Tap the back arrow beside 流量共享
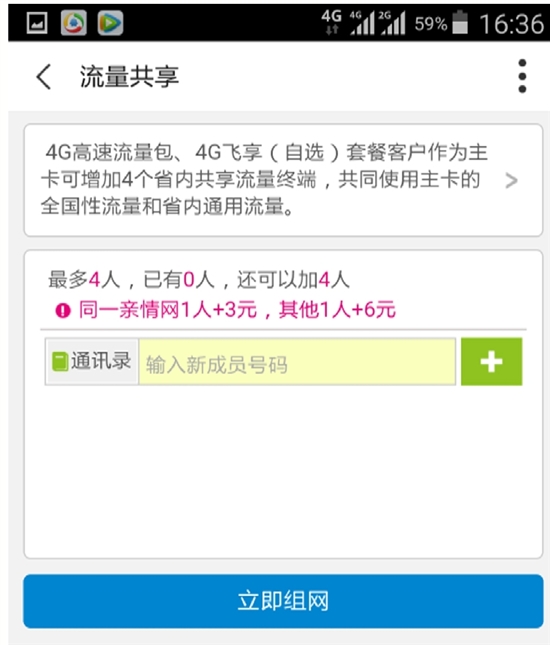Screen dimensions: 550x645 click(44, 77)
